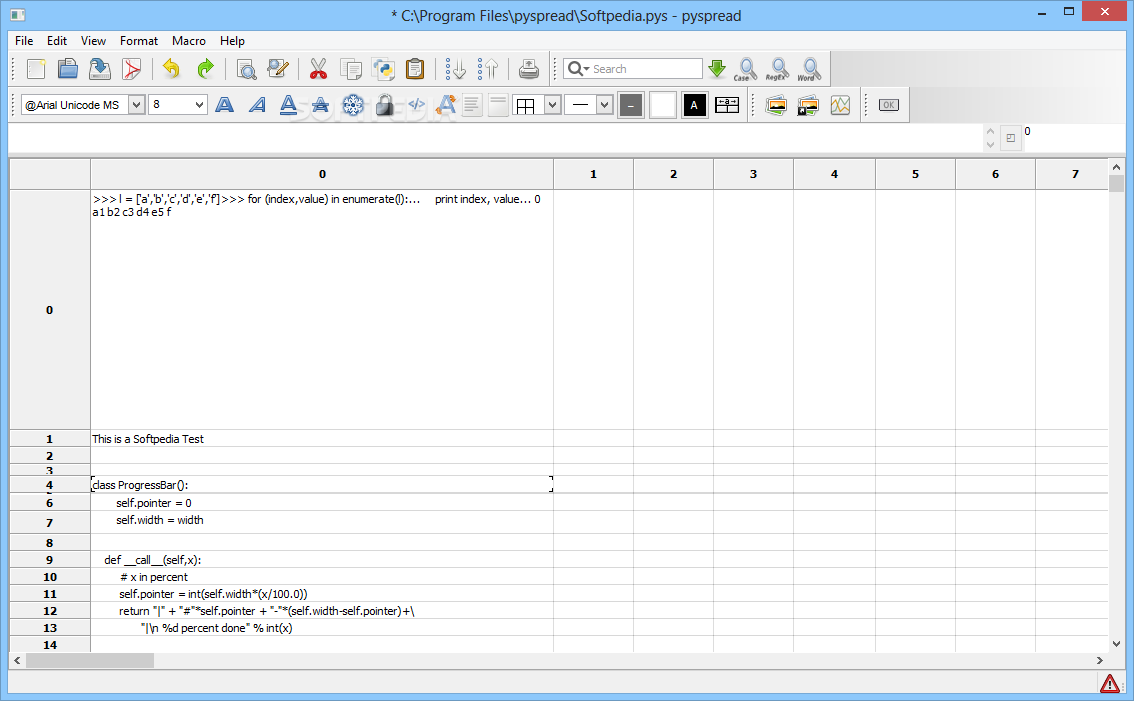Click the horizontal scrollbar thumb
The width and height of the screenshot is (1134, 701).
tap(90, 660)
